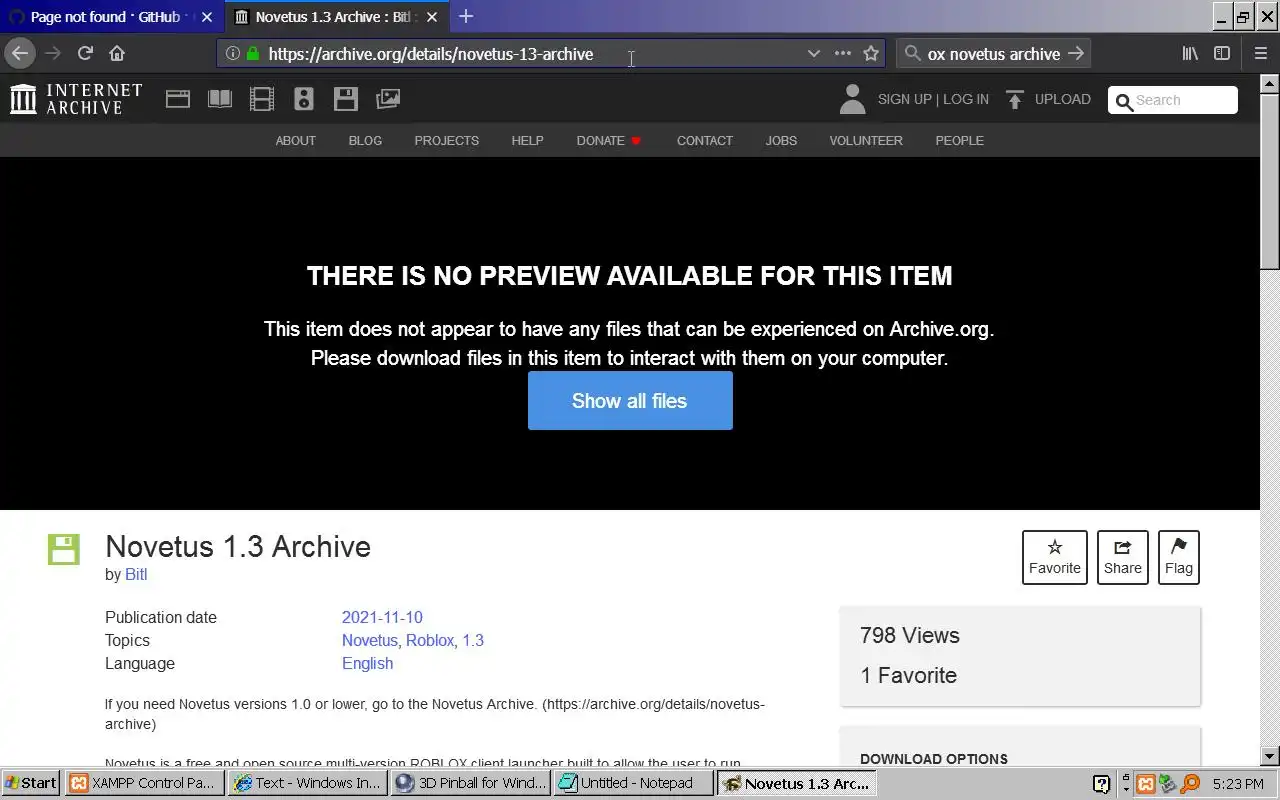Reload the page with the refresh icon

tap(85, 54)
